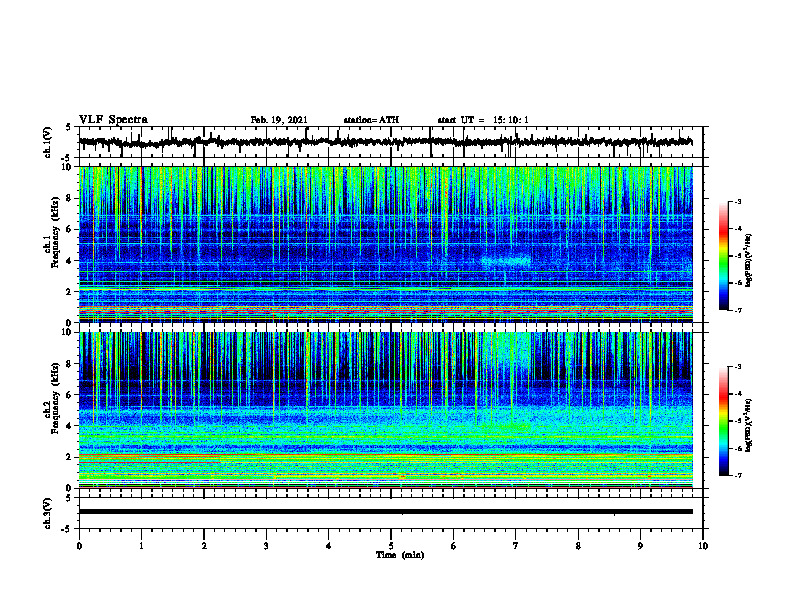This screenshot has width=792, height=612.
Task: Click time axis tick label "7"
Action: point(516,546)
